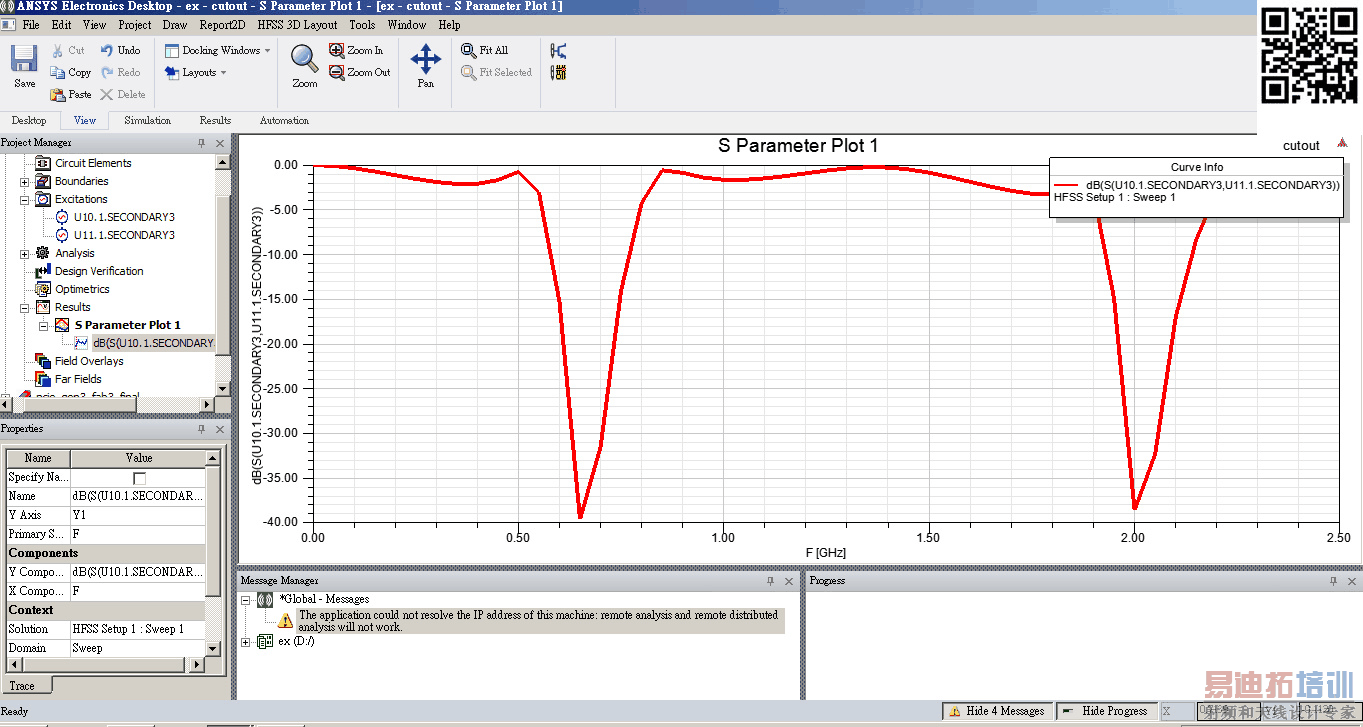This screenshot has height=727, width=1363.
Task: Close the Project Manager panel
Action: tap(220, 143)
